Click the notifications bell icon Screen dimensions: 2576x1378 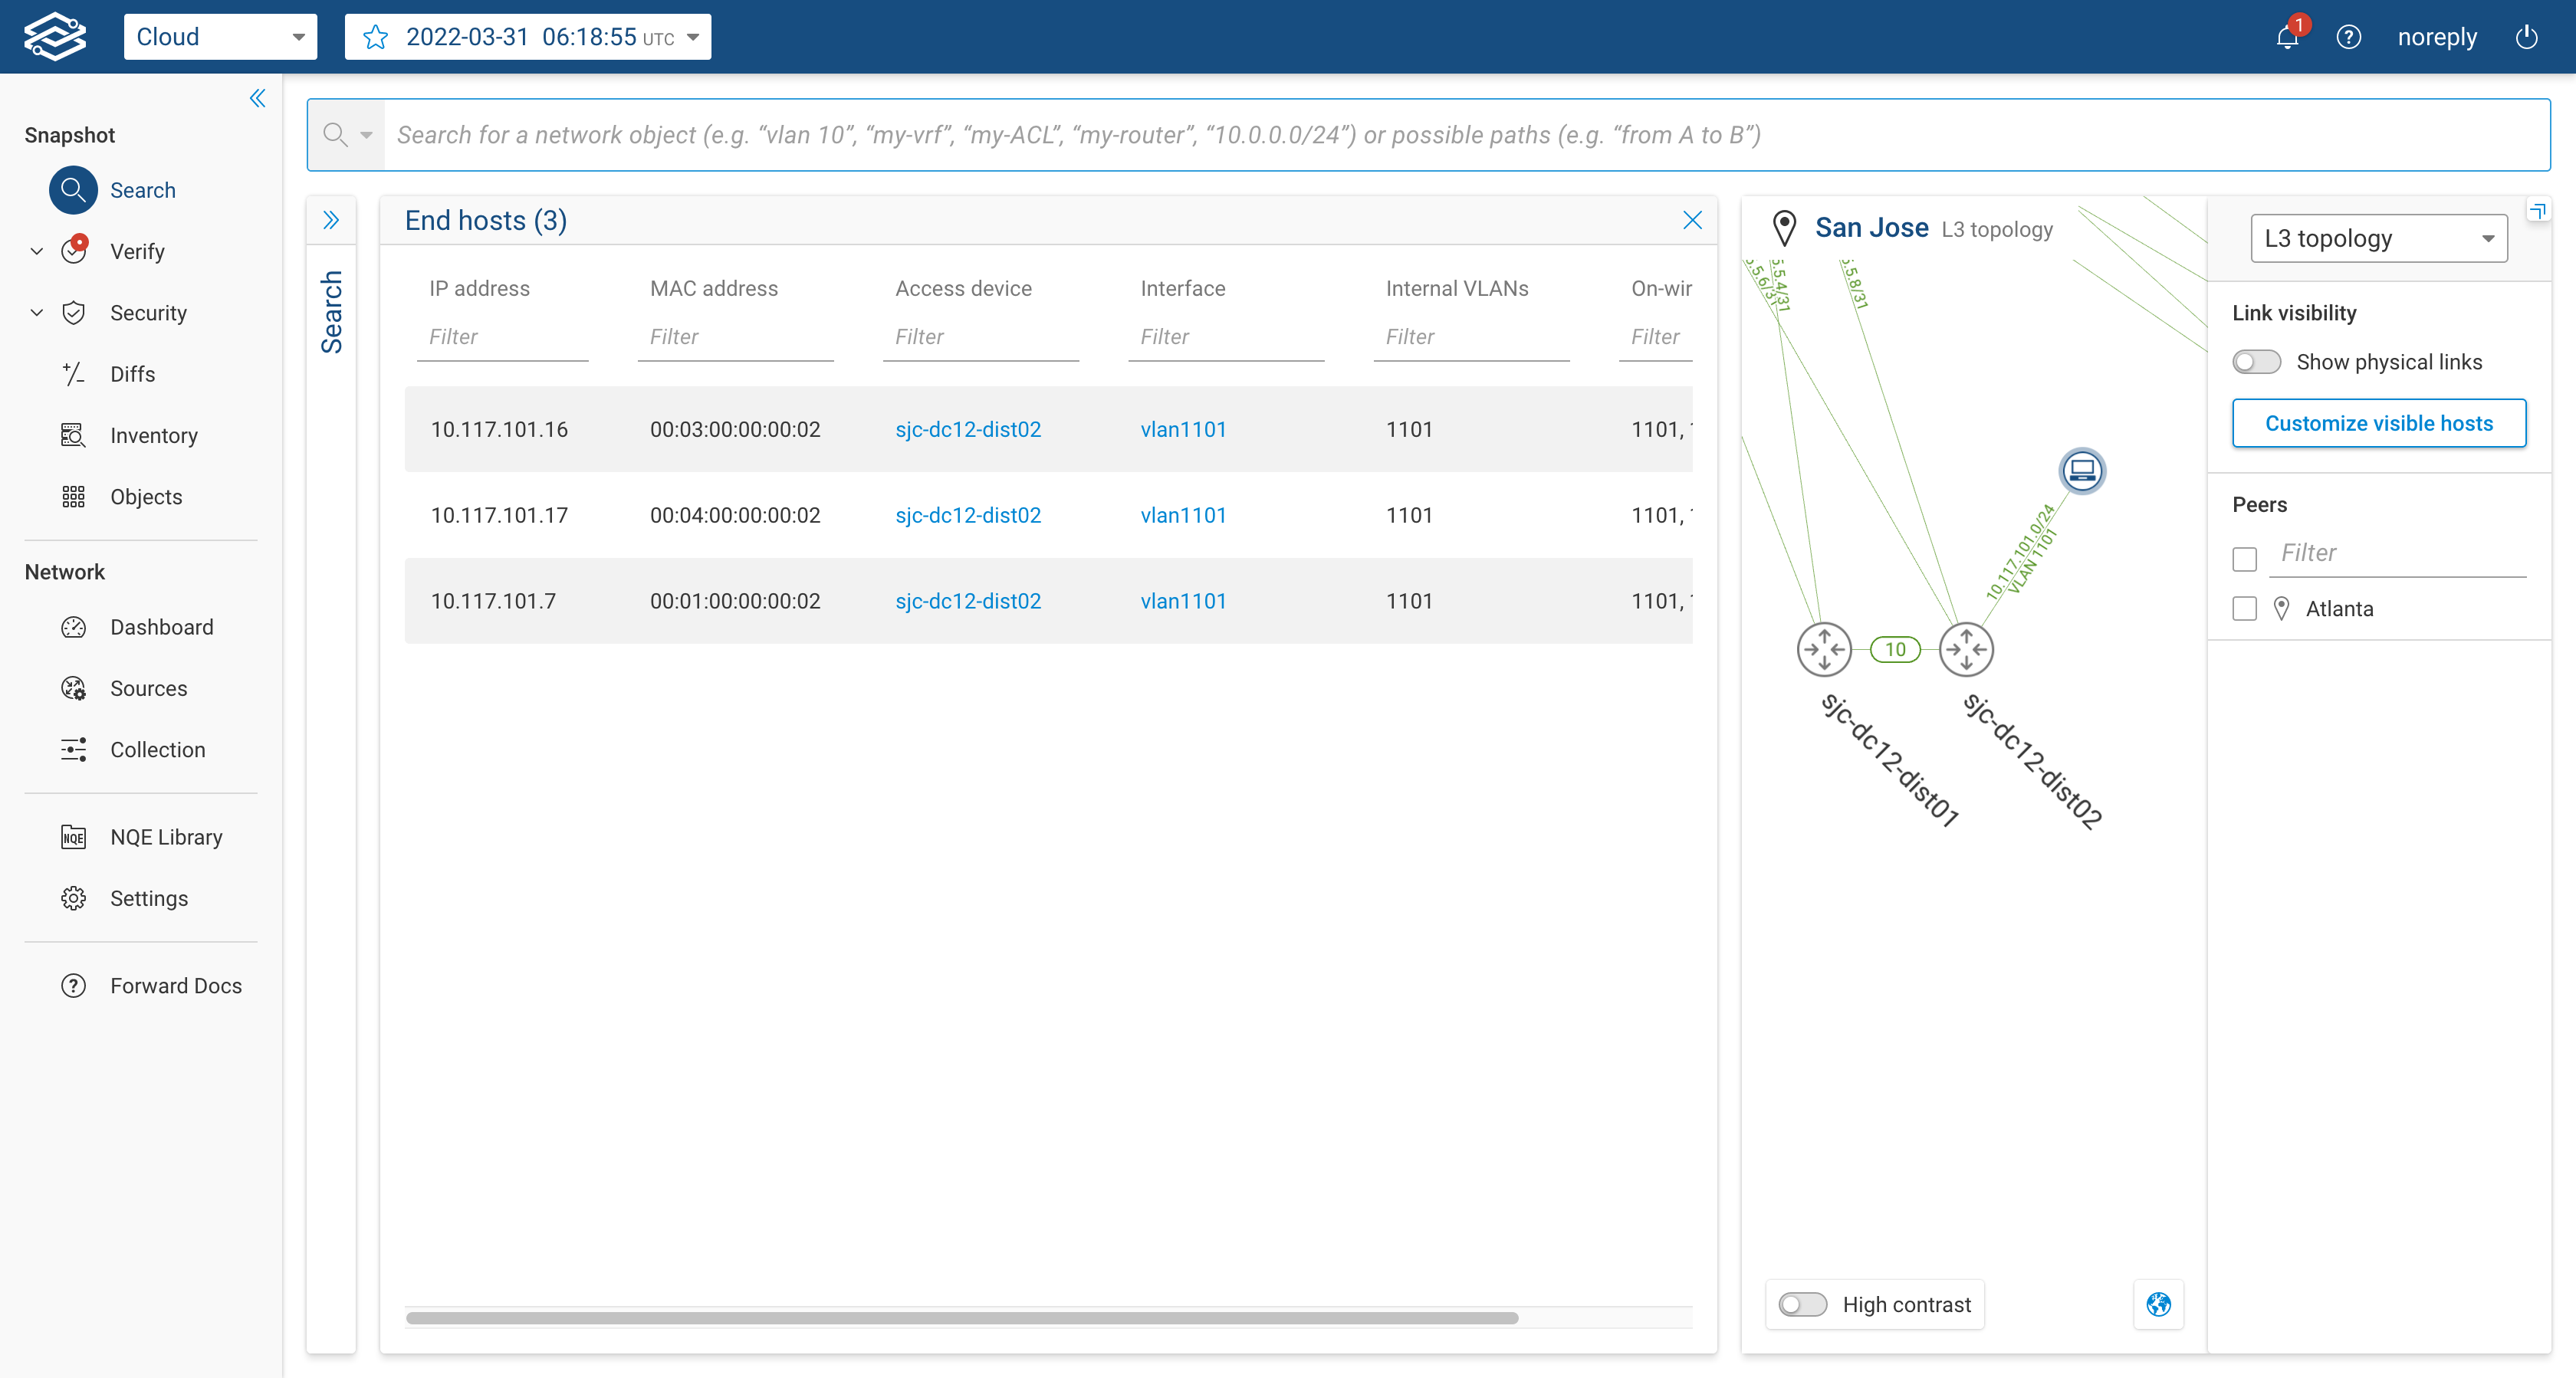(x=2286, y=37)
